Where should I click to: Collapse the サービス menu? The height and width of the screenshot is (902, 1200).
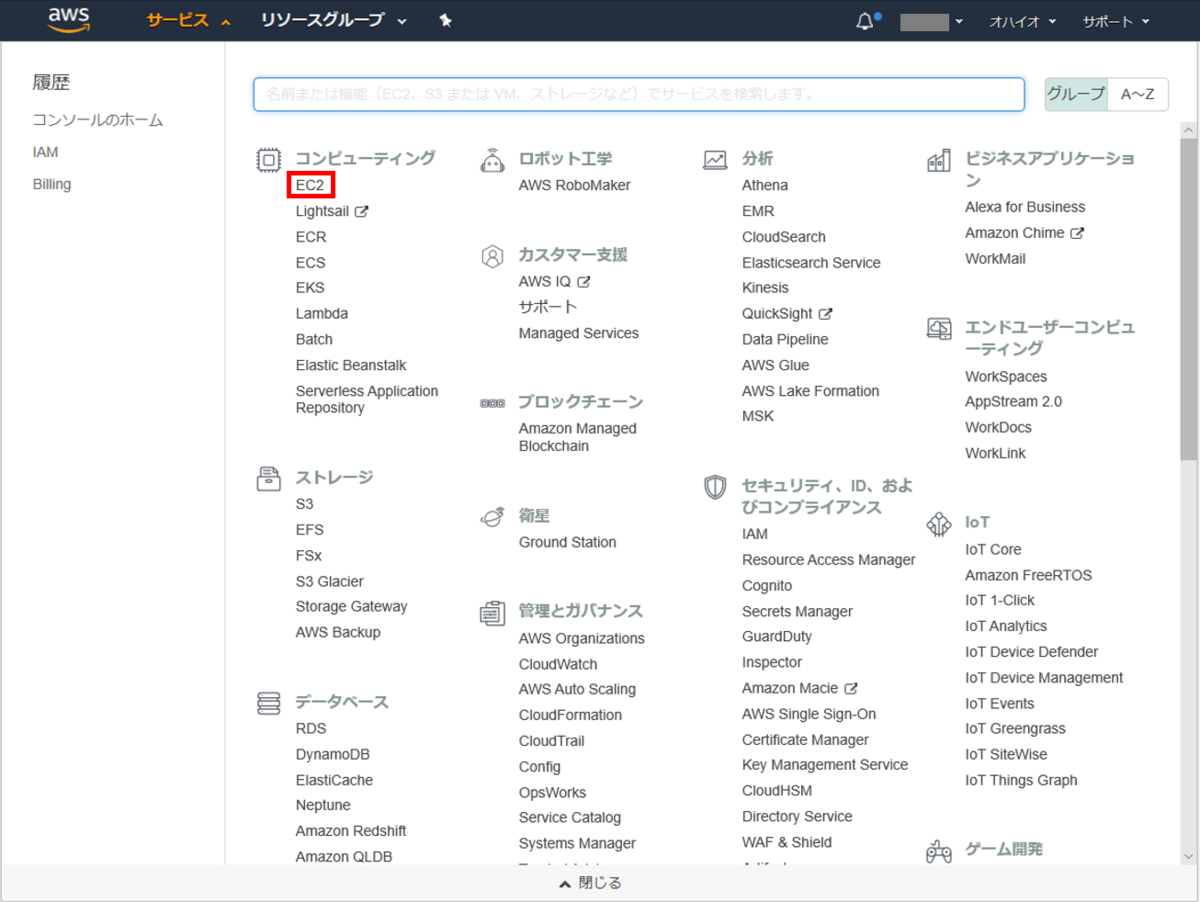[188, 20]
